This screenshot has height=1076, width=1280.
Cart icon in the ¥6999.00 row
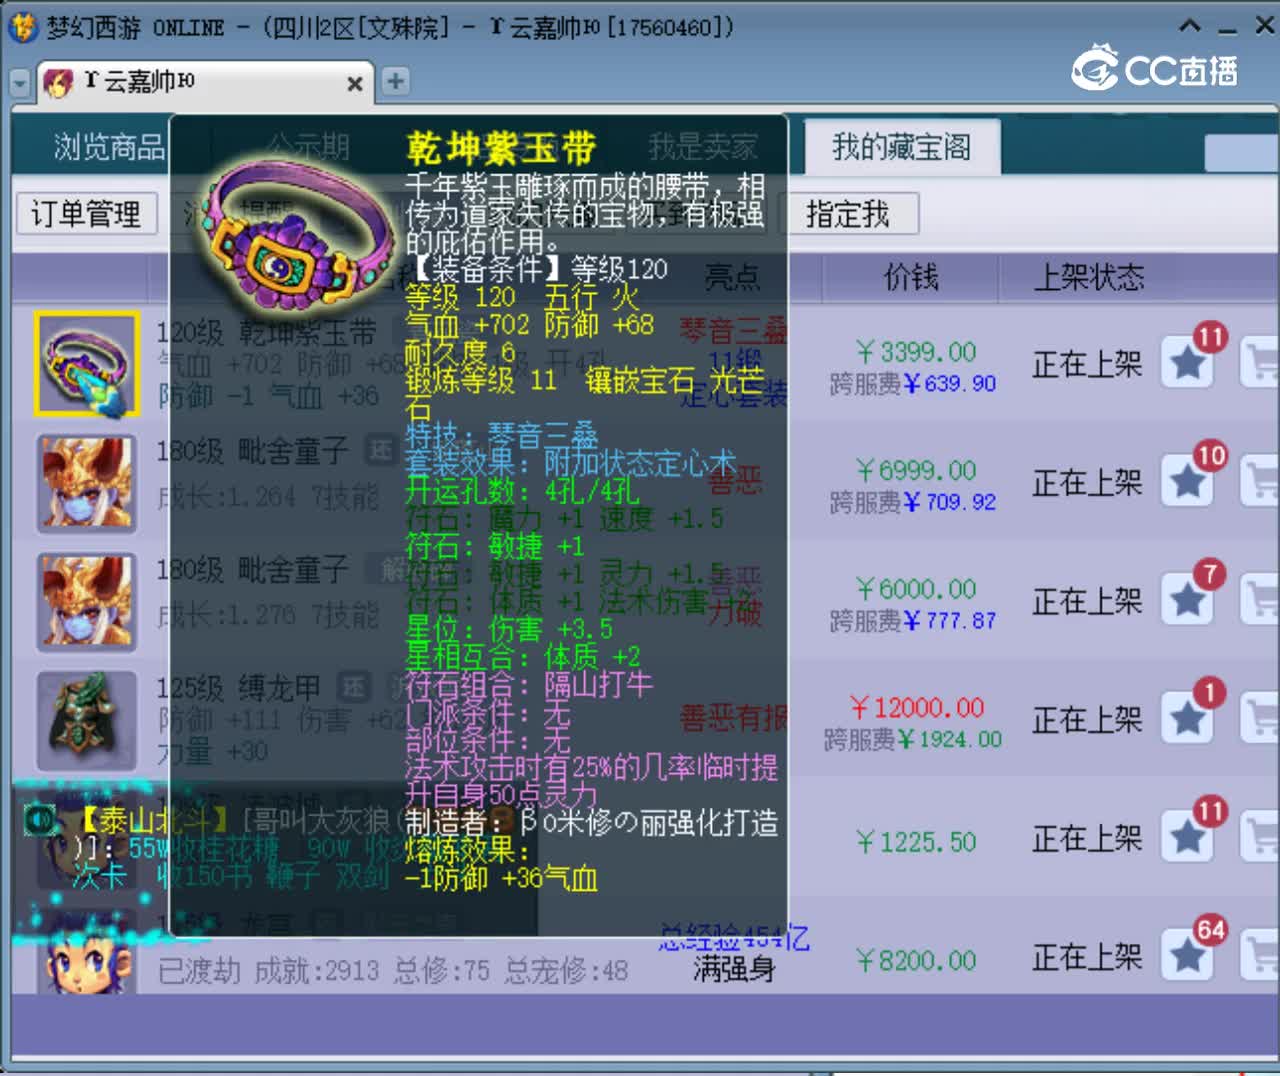1260,481
